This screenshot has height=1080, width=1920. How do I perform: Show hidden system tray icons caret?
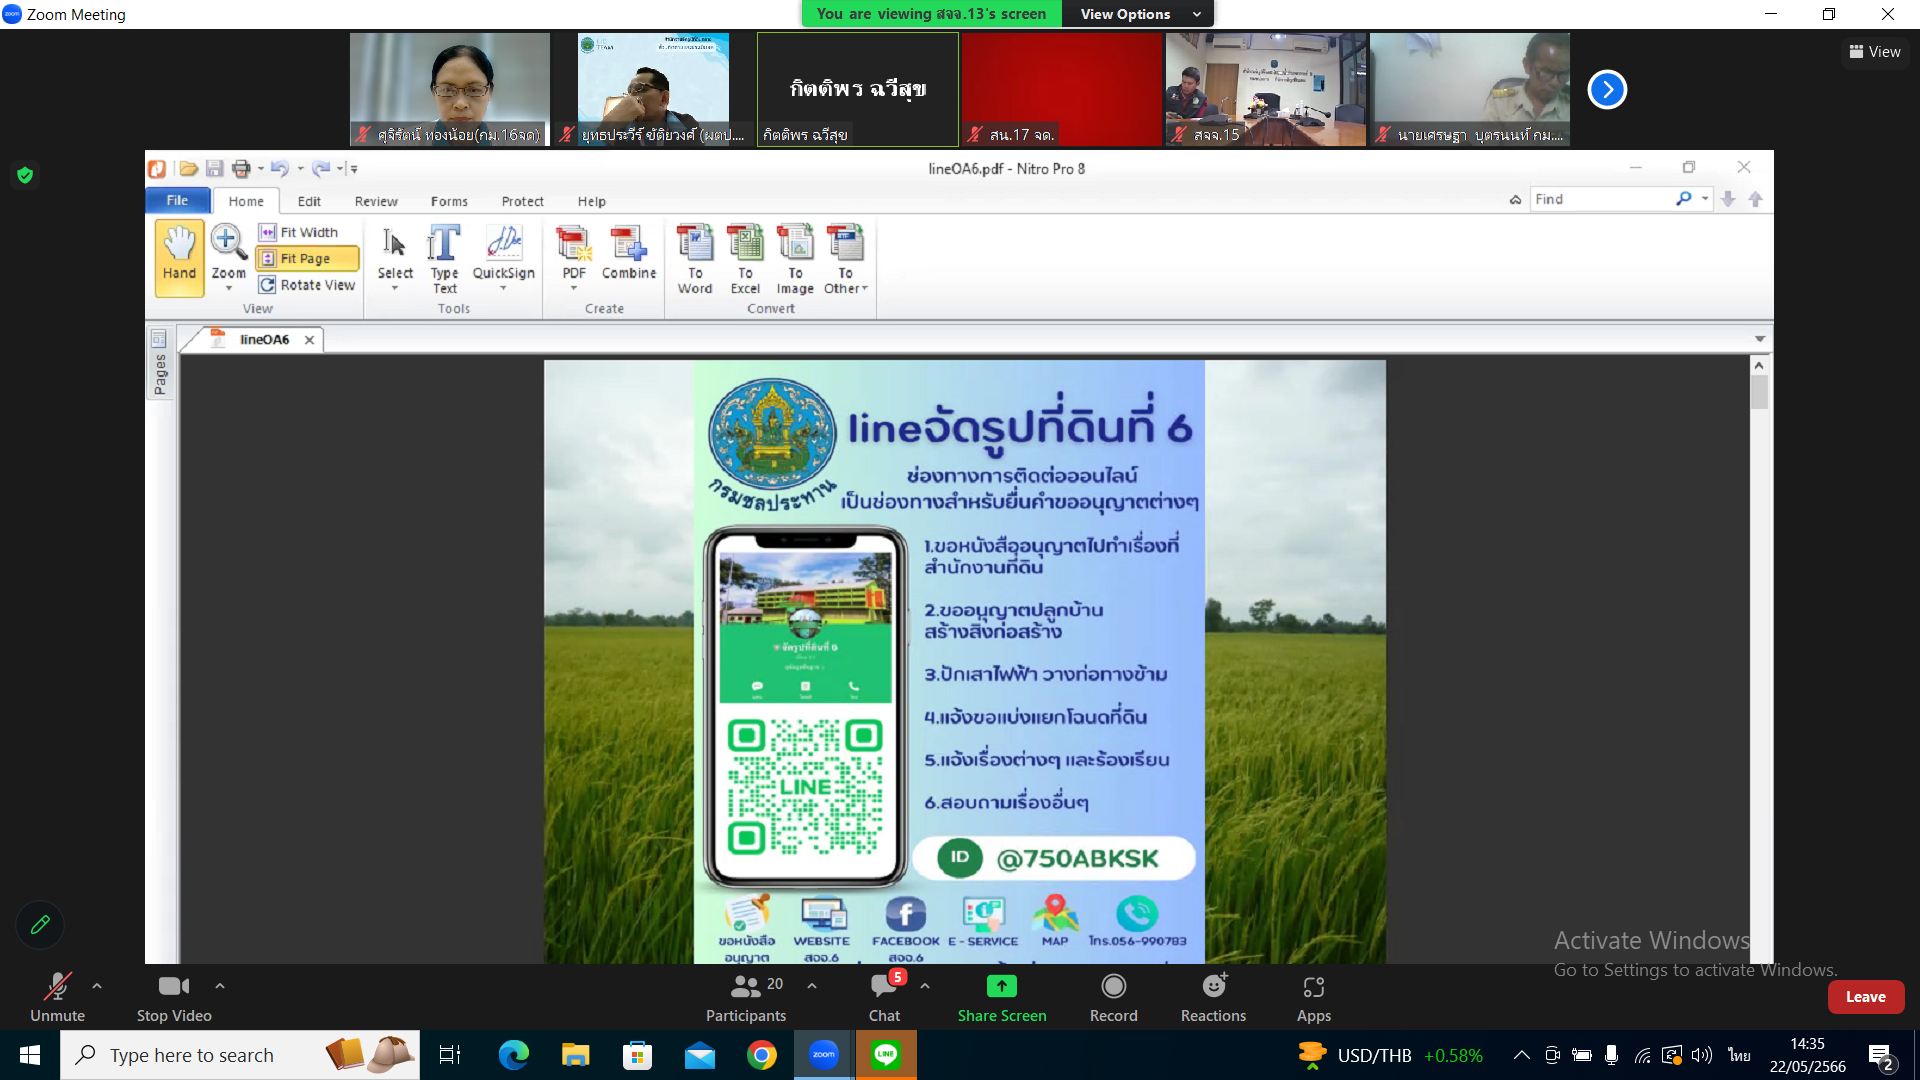point(1521,1055)
